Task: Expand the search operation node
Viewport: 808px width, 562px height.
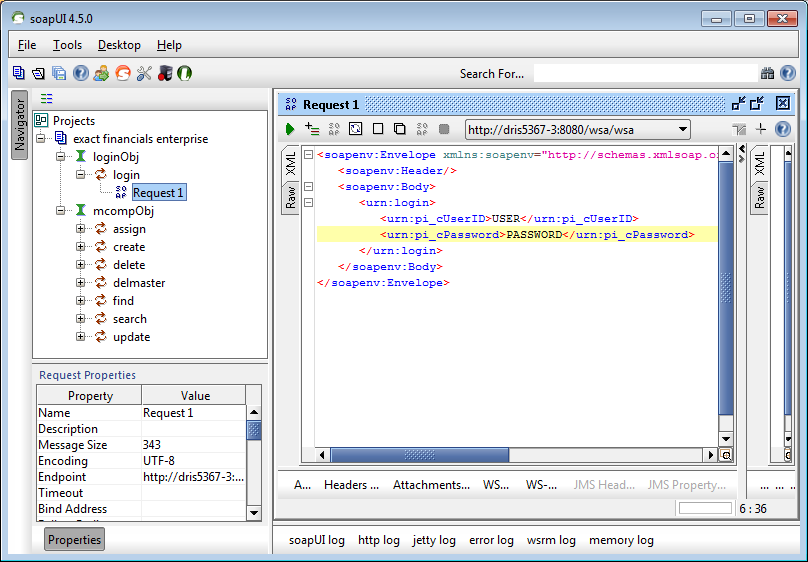Action: pos(80,318)
